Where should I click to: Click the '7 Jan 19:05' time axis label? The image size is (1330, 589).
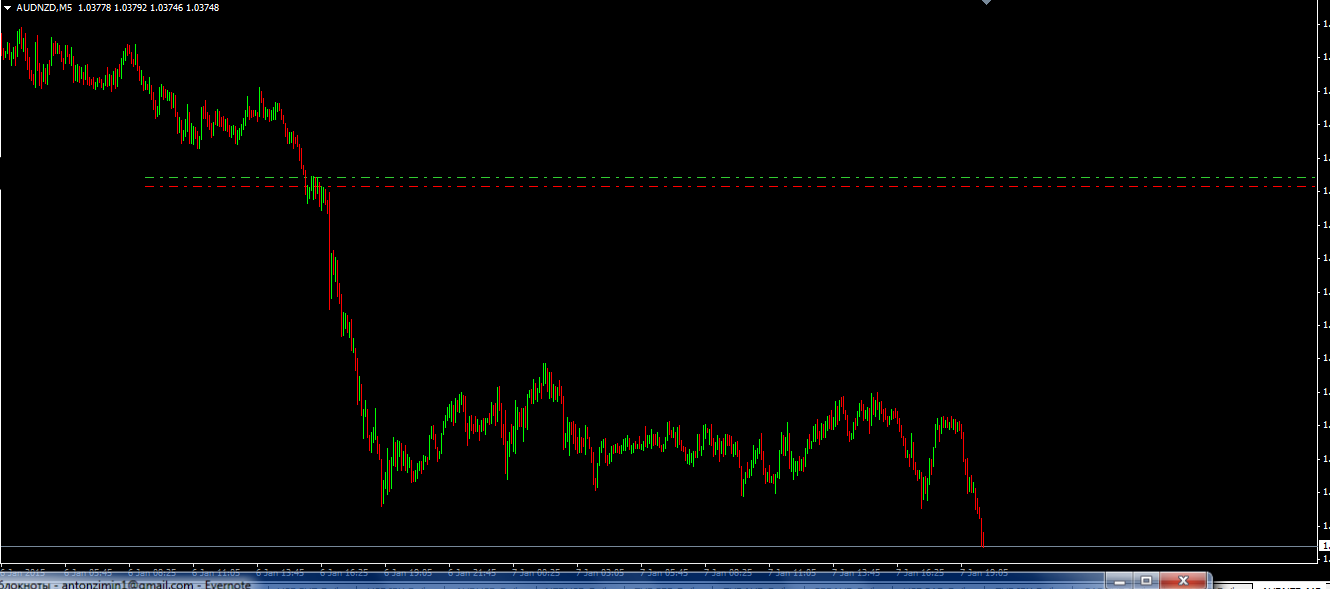pos(984,573)
